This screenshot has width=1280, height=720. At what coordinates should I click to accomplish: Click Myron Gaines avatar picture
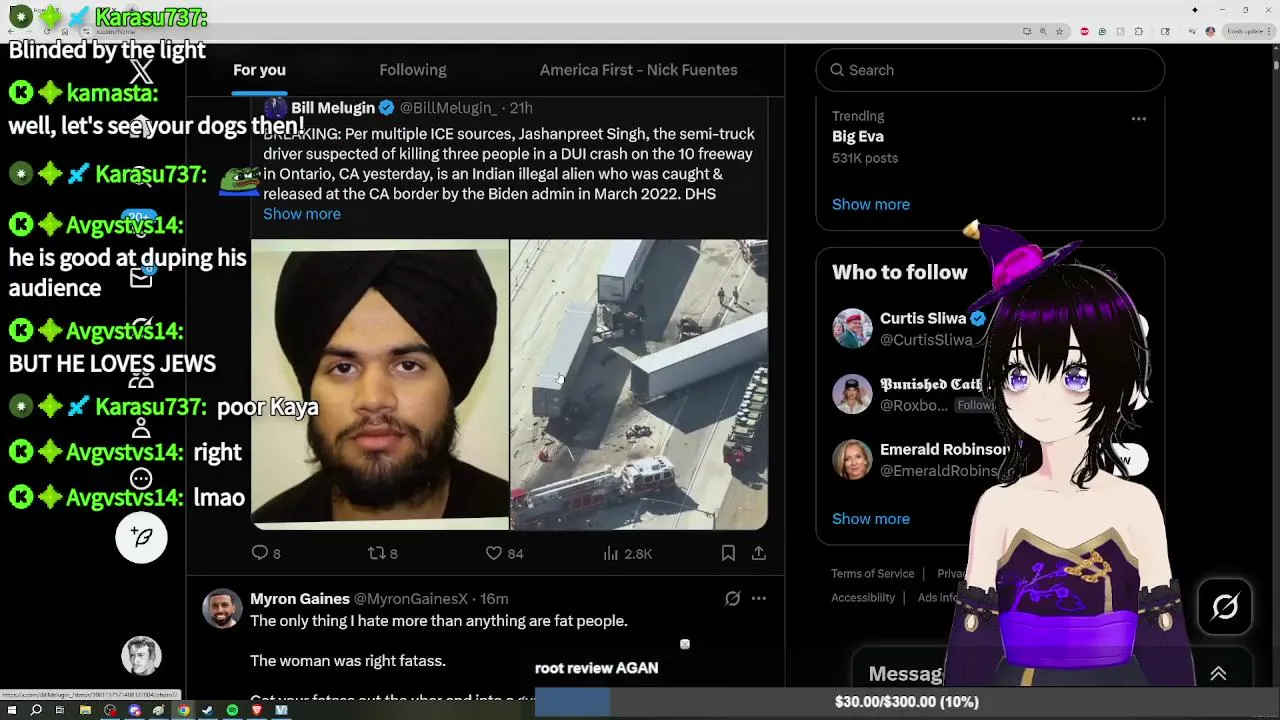click(x=222, y=608)
